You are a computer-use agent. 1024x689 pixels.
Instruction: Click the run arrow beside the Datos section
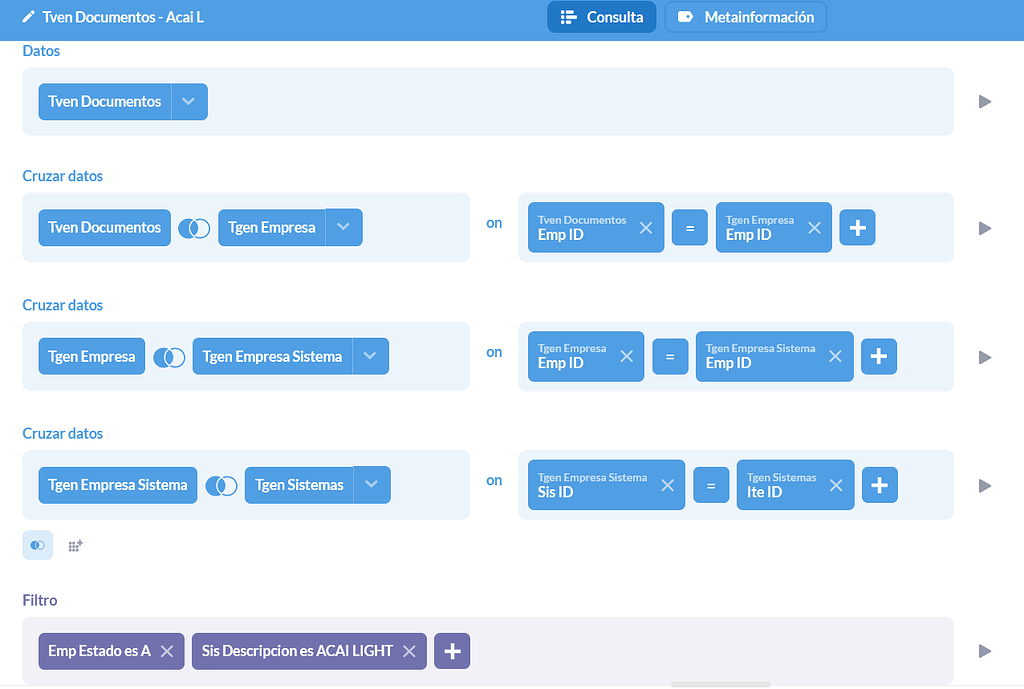pos(985,101)
